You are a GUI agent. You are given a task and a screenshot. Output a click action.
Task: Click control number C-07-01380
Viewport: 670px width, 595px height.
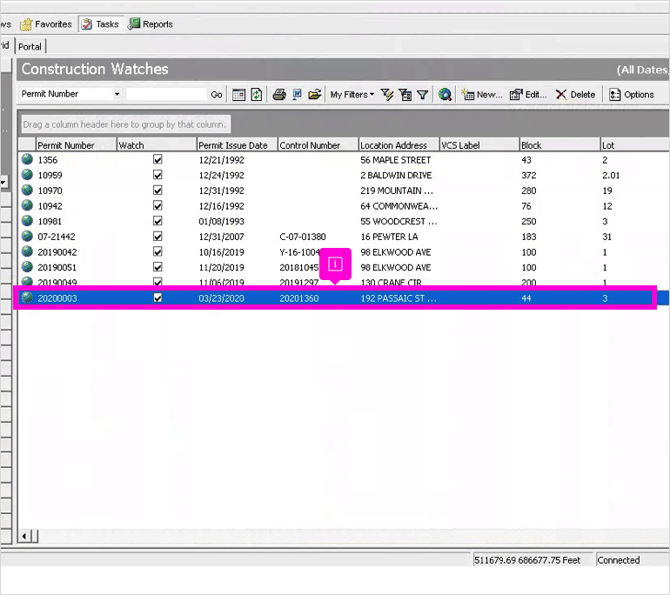303,237
